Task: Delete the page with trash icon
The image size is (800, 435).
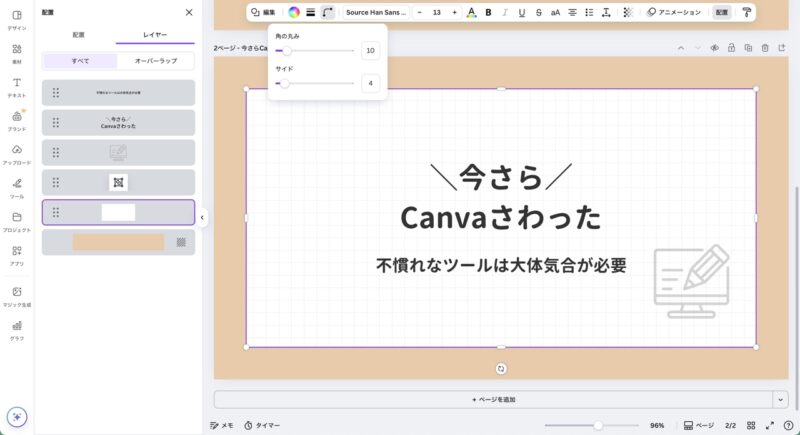Action: pos(765,48)
